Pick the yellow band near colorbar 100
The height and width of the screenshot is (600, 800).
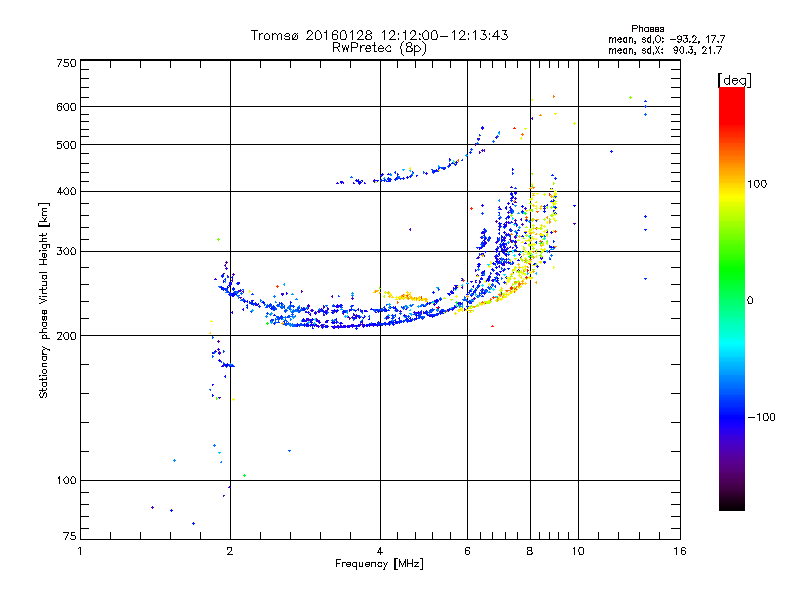click(x=732, y=194)
